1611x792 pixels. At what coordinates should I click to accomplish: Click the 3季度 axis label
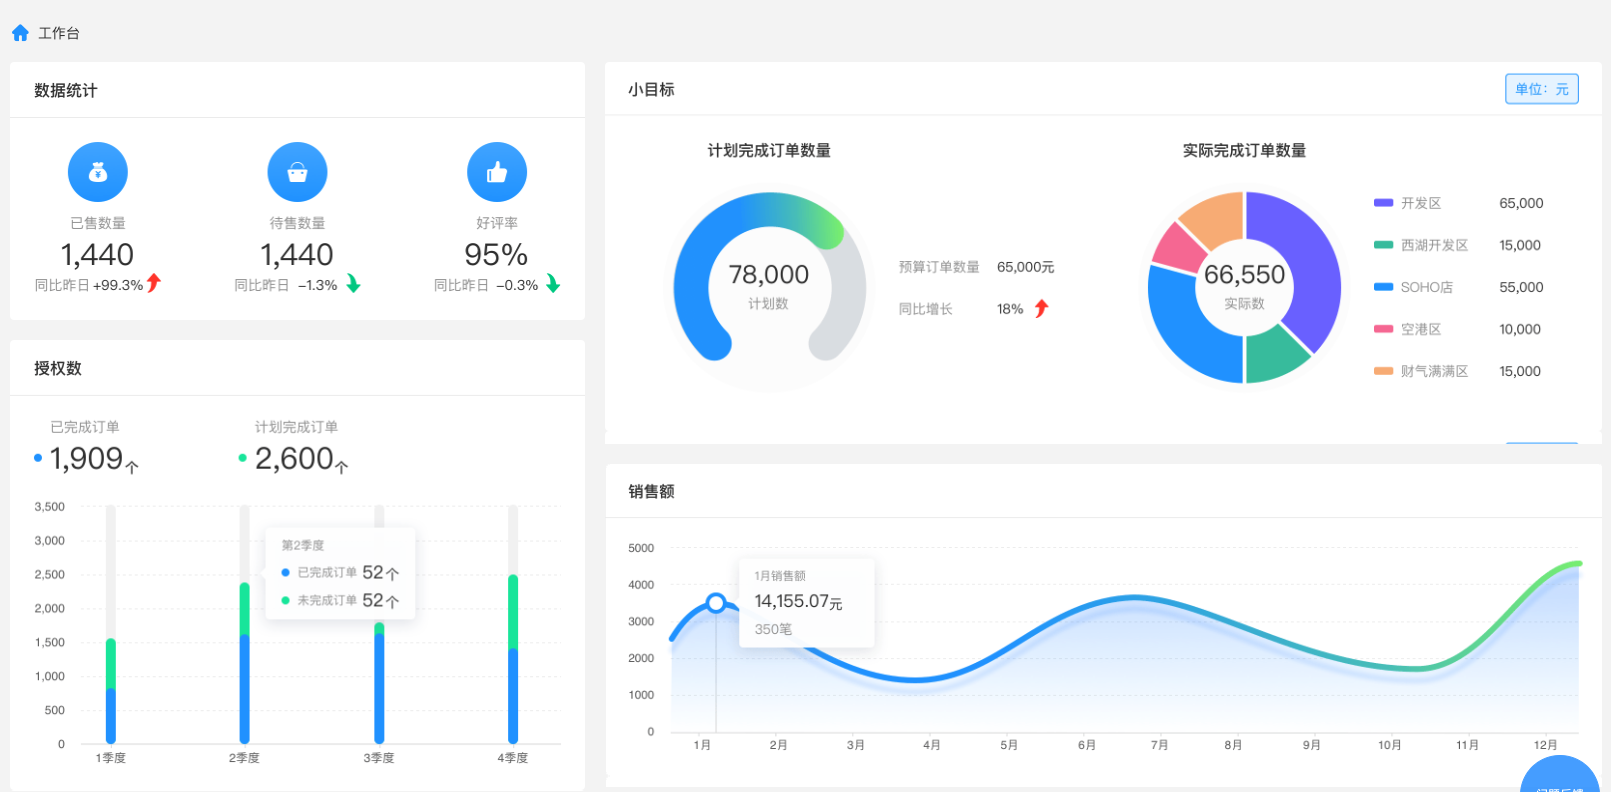pyautogui.click(x=379, y=758)
